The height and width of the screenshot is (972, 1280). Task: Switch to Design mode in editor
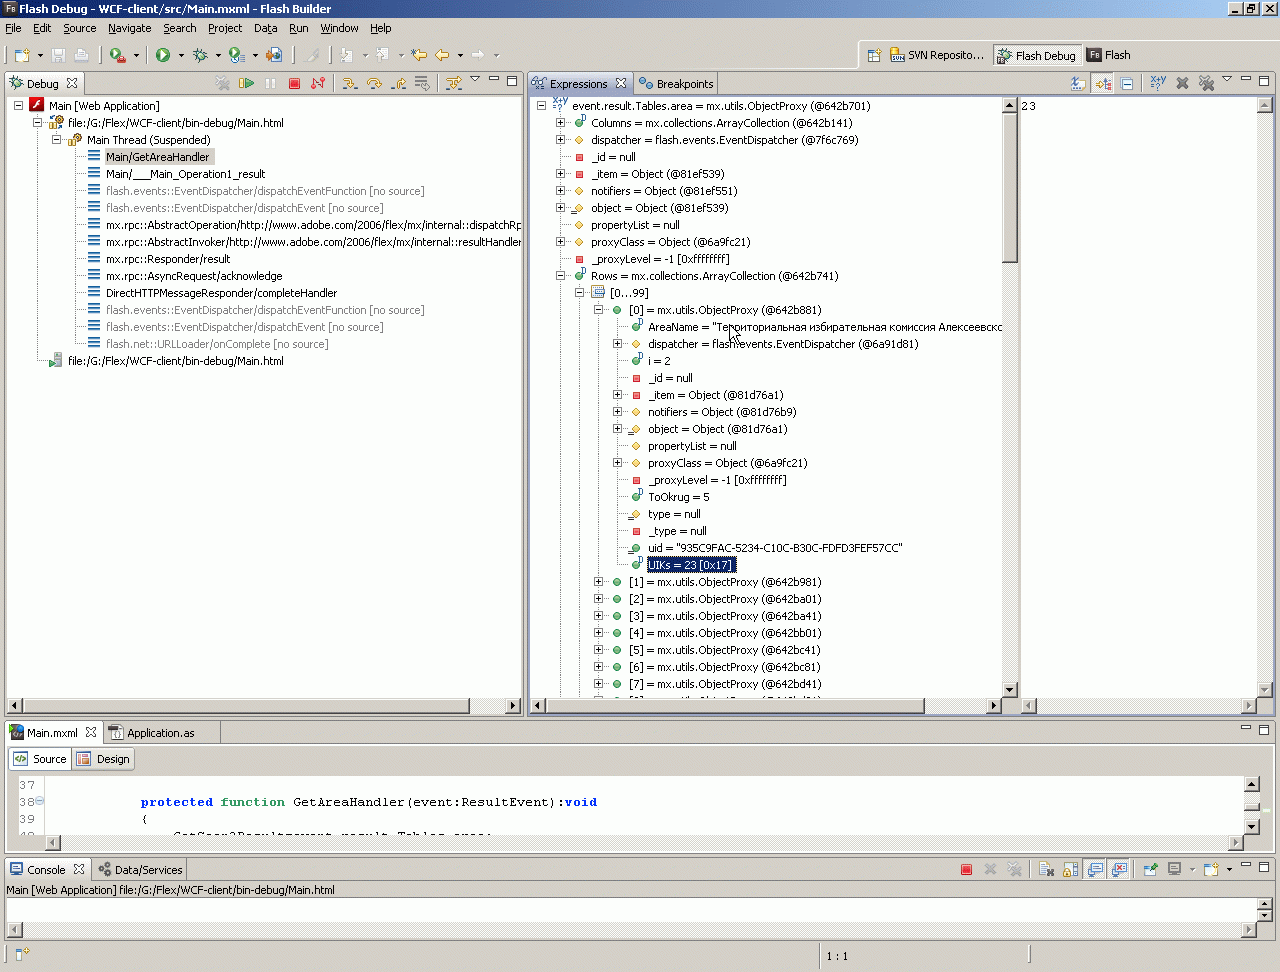click(x=103, y=759)
